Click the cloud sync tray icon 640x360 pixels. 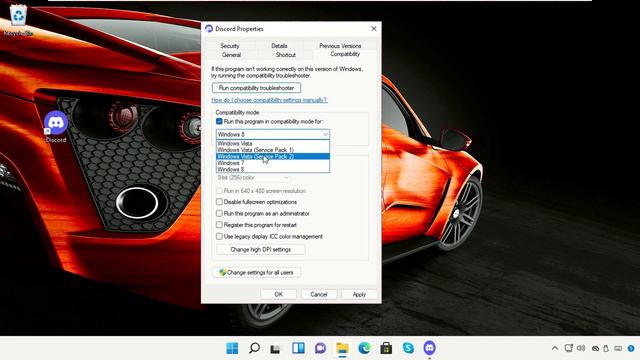(x=596, y=348)
